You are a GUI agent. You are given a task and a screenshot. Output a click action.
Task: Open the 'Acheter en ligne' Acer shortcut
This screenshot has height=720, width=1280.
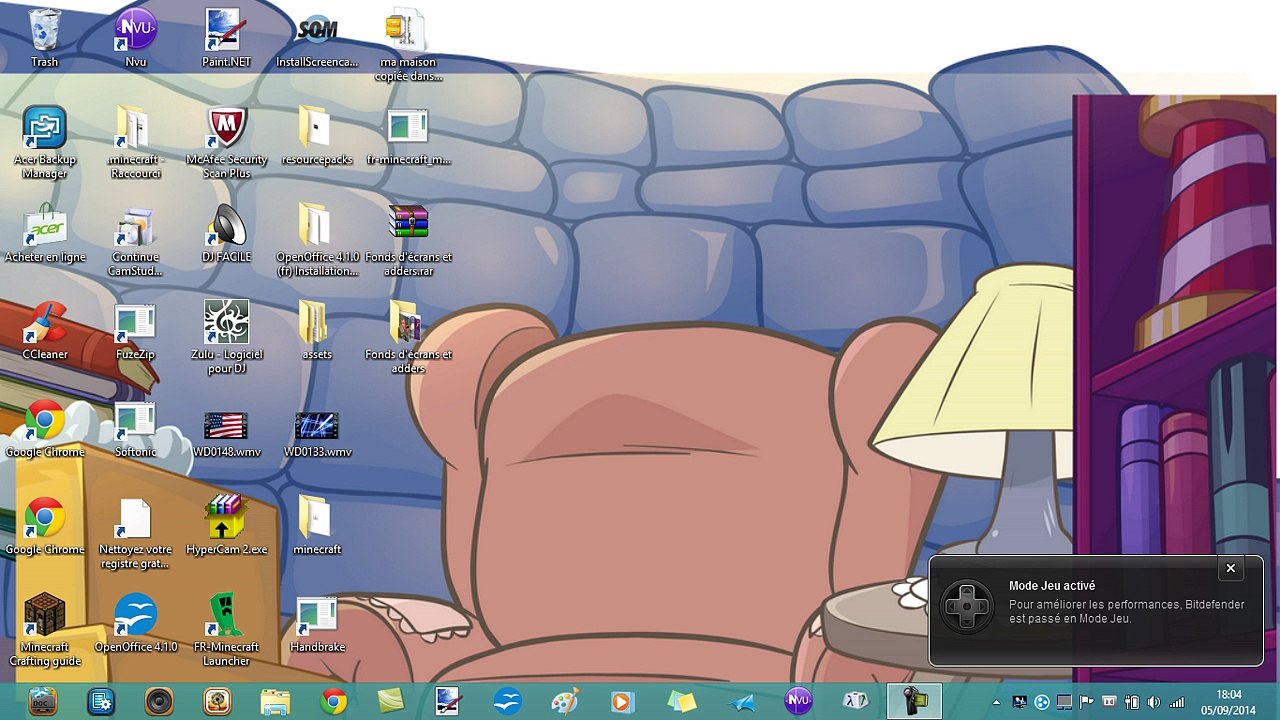coord(45,233)
